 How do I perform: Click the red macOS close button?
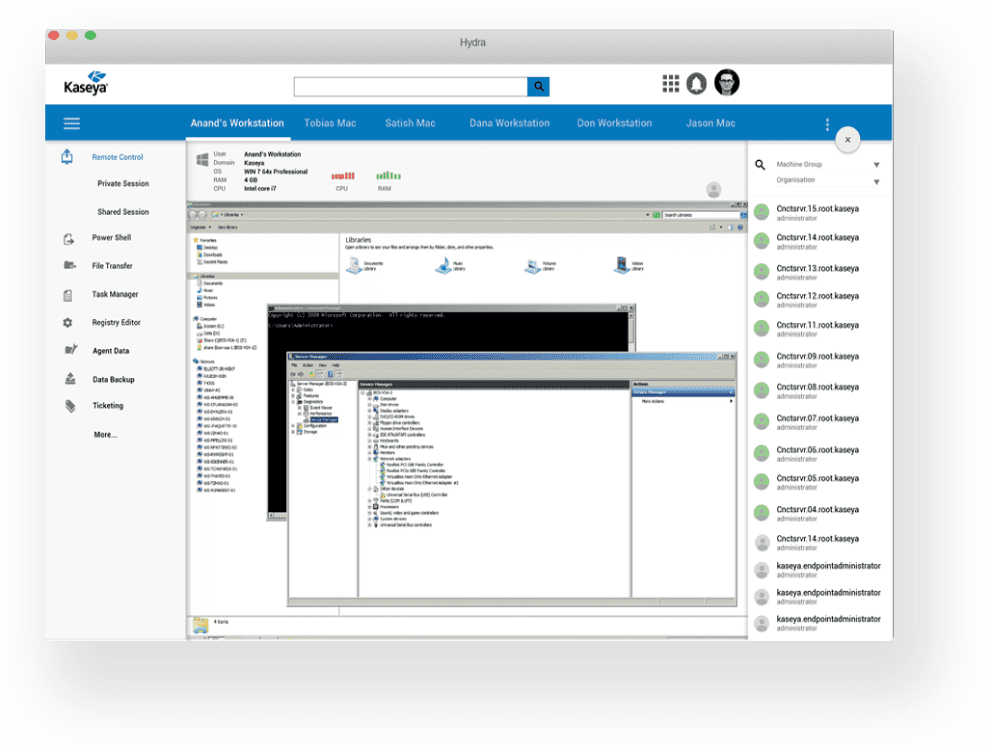[x=54, y=36]
